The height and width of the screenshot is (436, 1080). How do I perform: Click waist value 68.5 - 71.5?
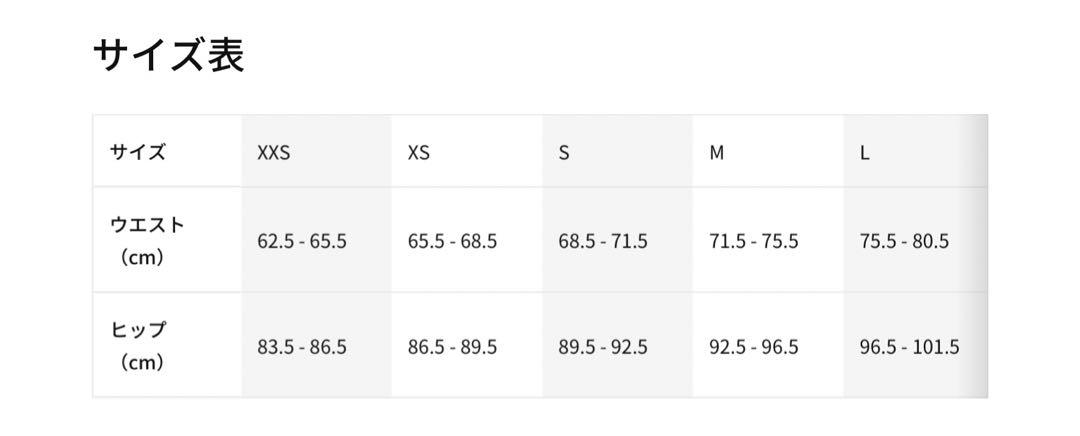coord(603,242)
